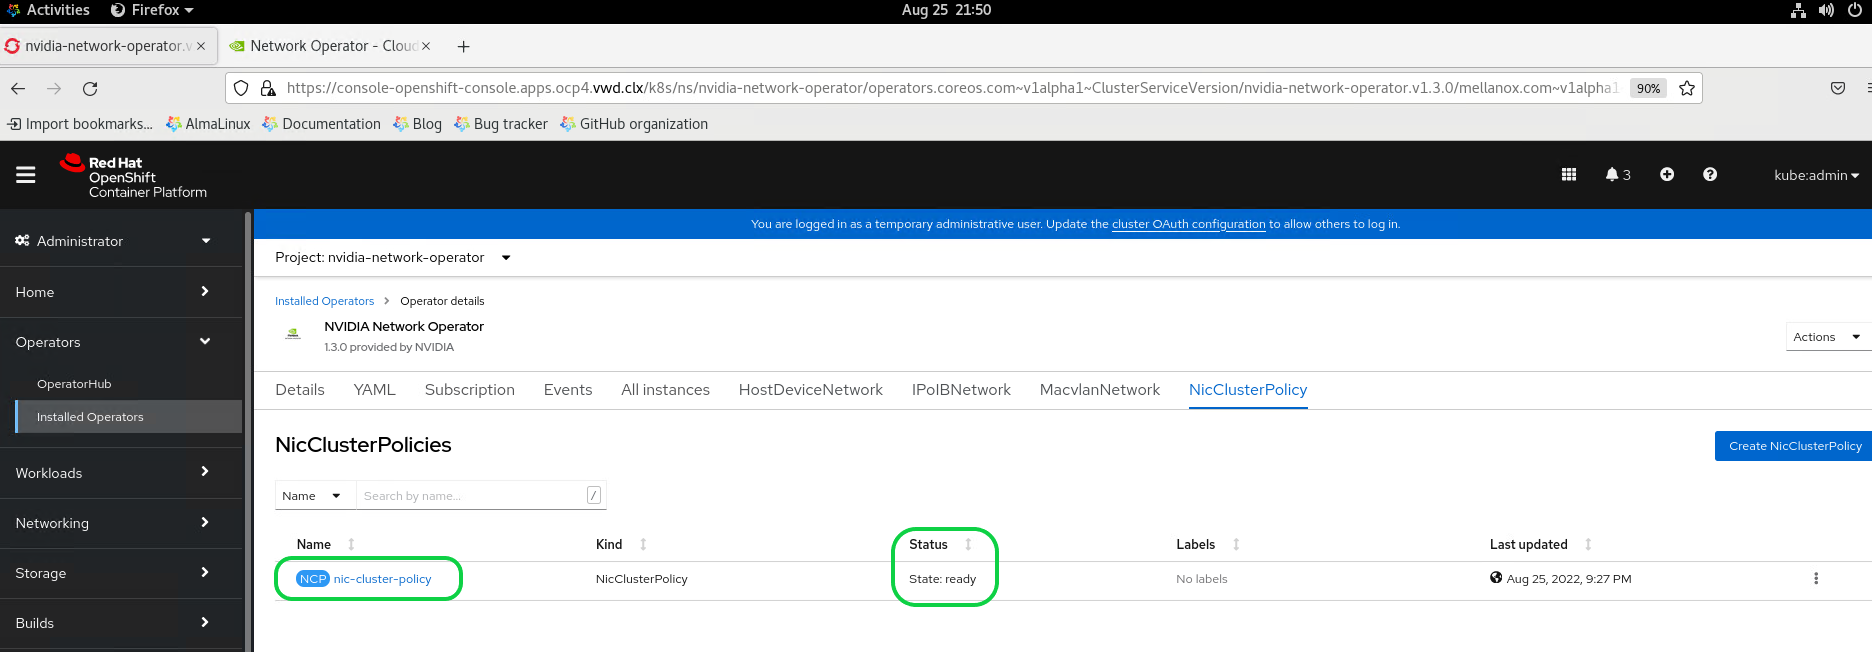Sort table by Kind column arrows
The image size is (1872, 652).
[x=643, y=544]
